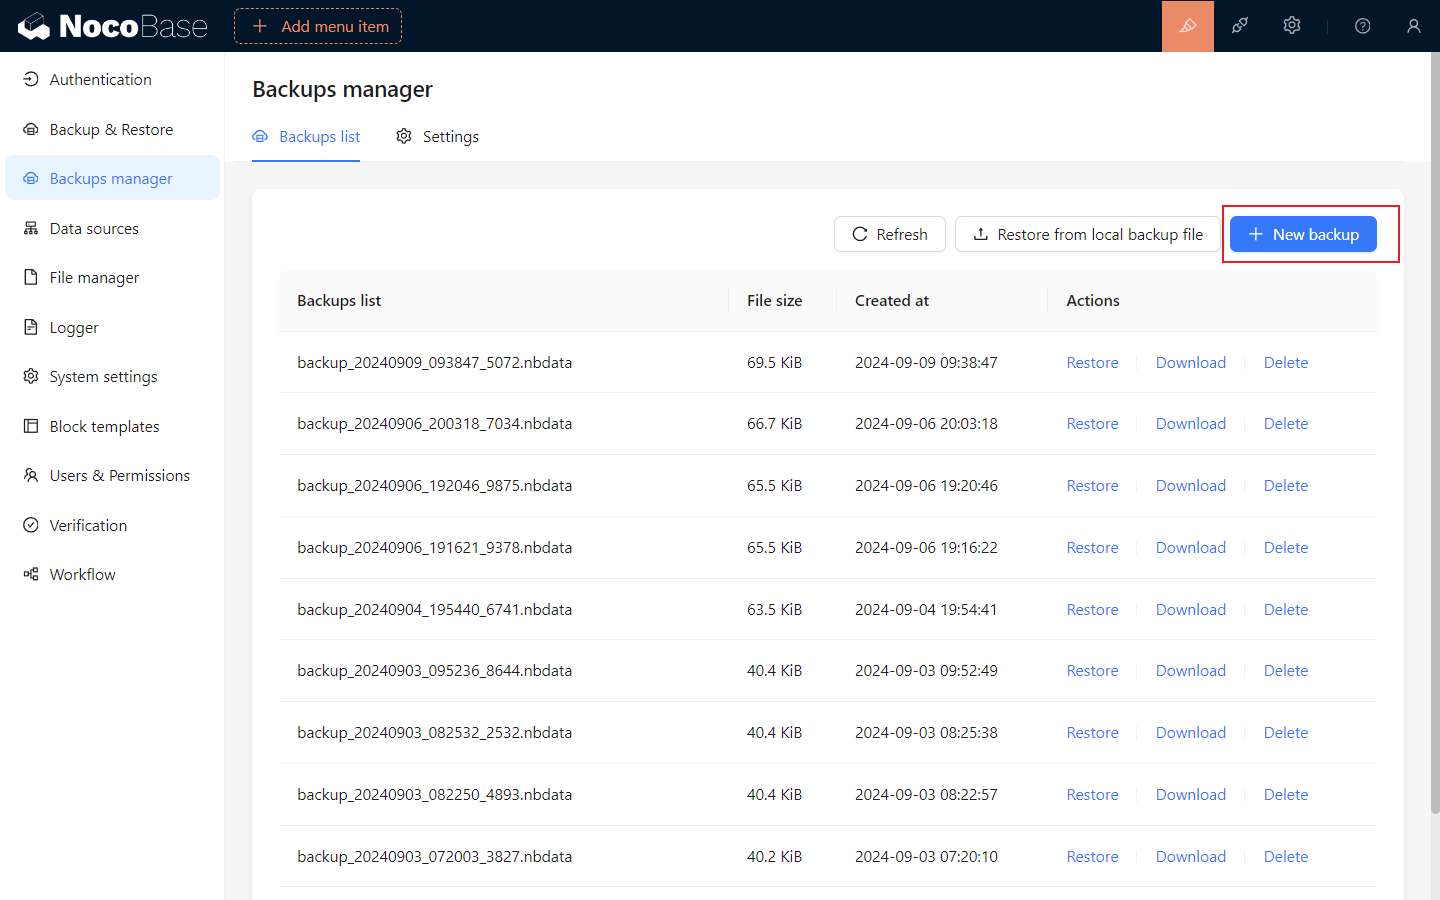Switch to the Settings tab
The image size is (1440, 900).
pyautogui.click(x=438, y=137)
